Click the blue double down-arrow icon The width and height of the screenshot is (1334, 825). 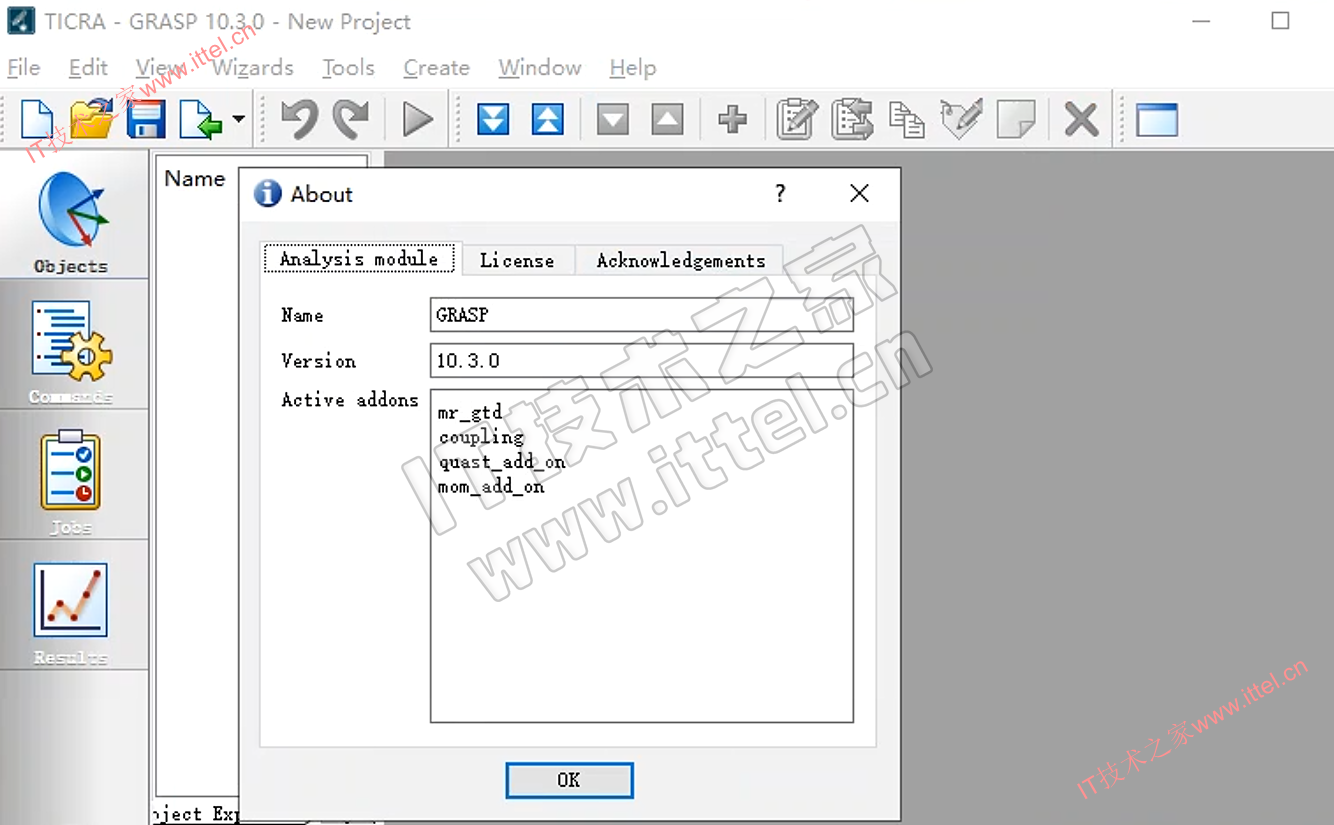(493, 120)
